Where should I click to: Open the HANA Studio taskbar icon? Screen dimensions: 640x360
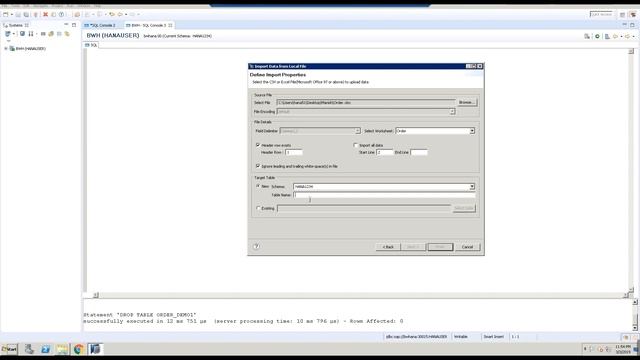pos(95,349)
